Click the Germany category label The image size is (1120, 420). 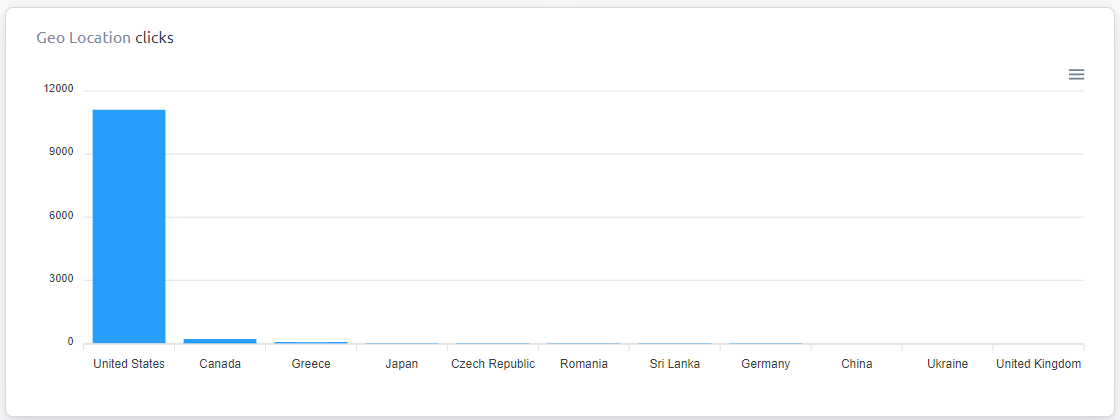766,364
